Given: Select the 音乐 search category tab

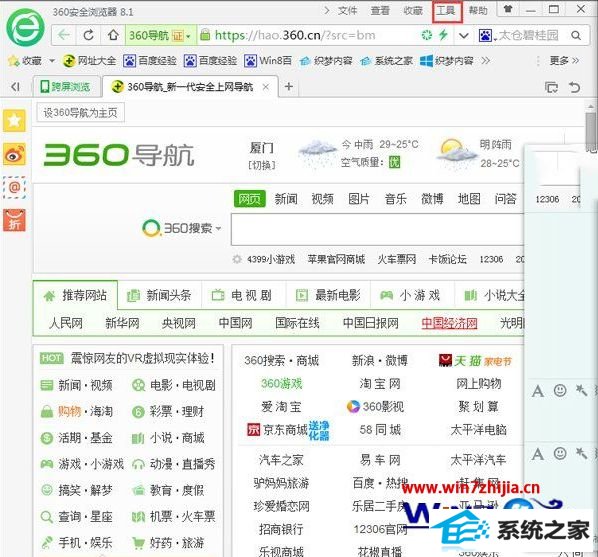Looking at the screenshot, I should pyautogui.click(x=396, y=199).
